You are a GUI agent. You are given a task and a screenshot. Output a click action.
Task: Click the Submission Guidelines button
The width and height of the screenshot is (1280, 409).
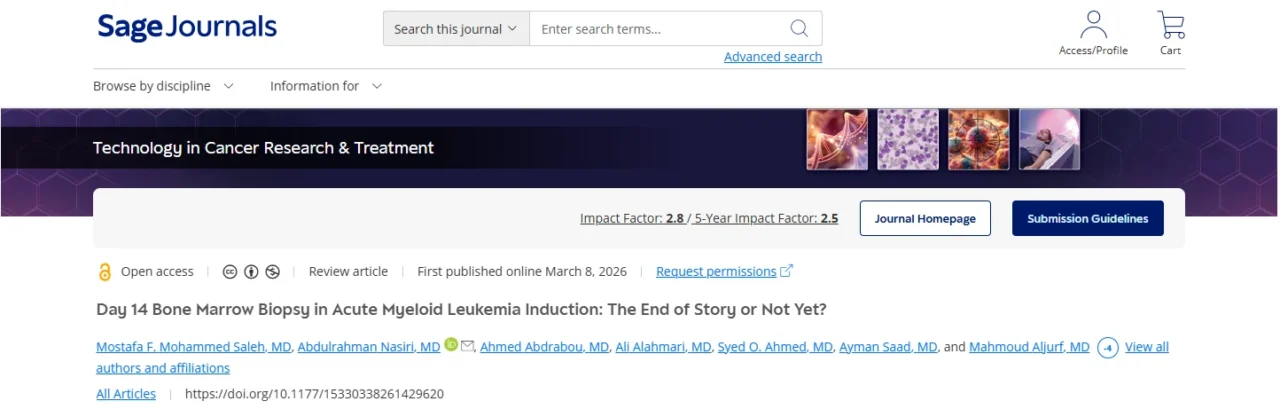click(1088, 218)
